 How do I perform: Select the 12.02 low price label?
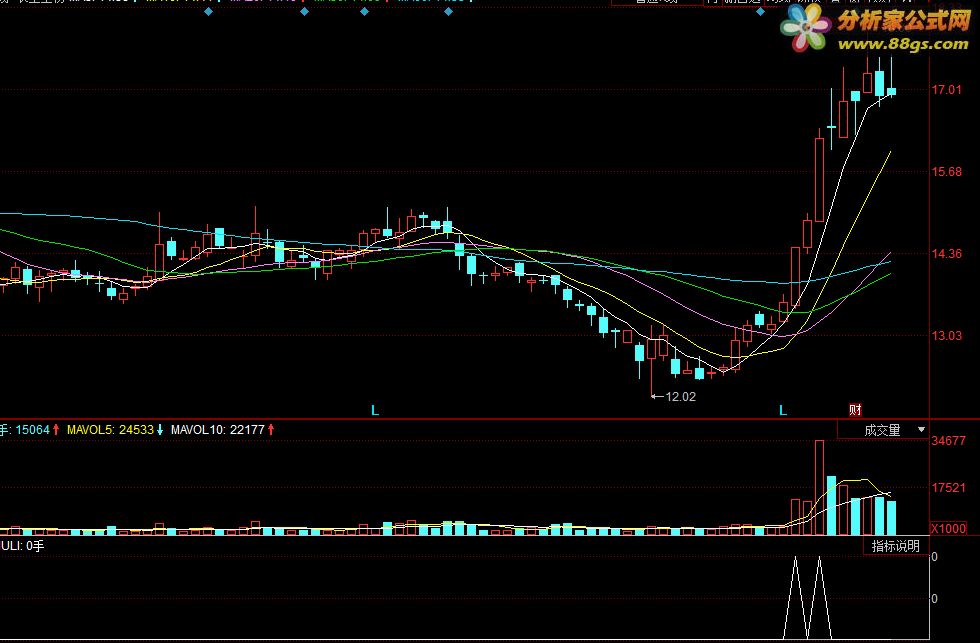tap(681, 396)
